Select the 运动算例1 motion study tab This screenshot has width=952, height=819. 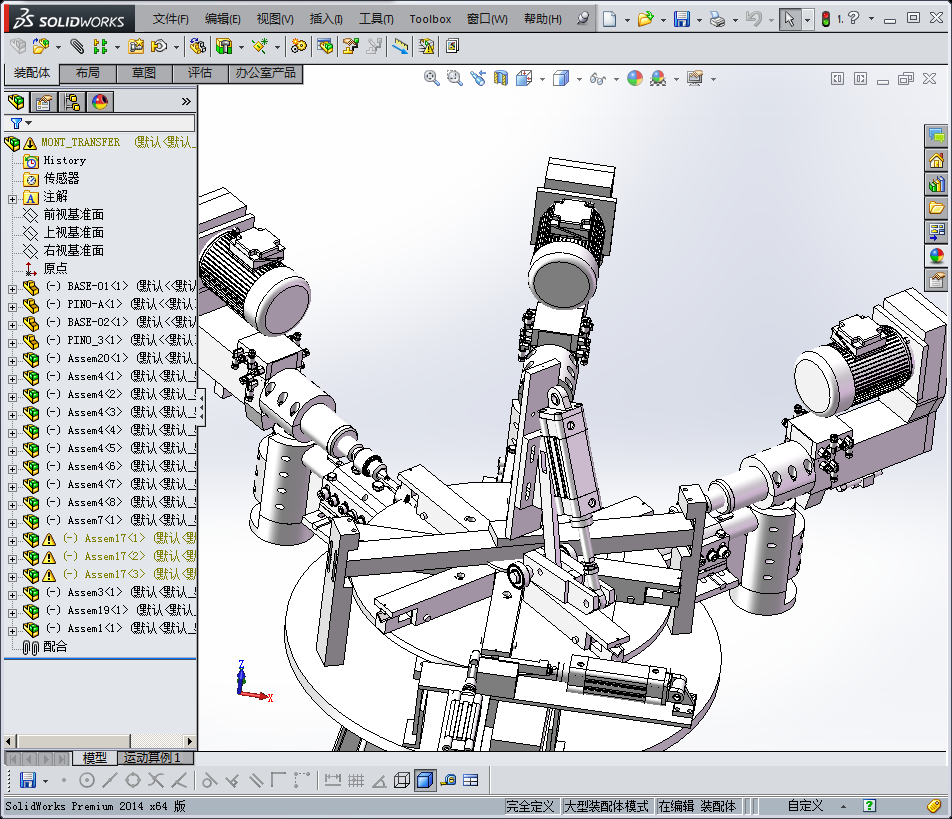[x=152, y=758]
